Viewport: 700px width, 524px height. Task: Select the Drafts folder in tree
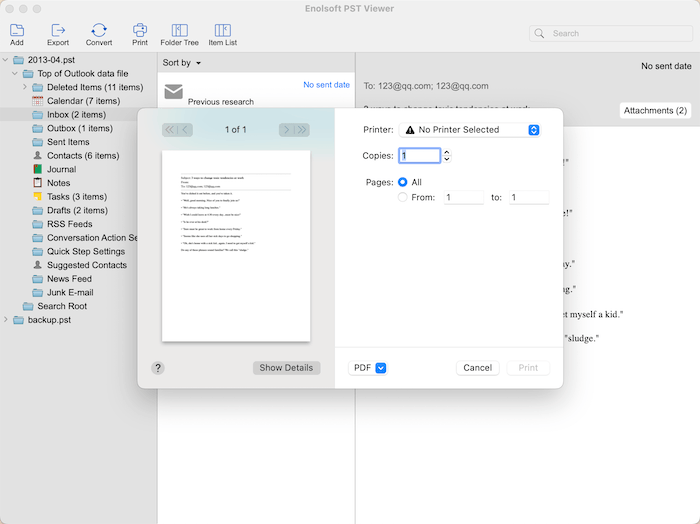point(76,211)
